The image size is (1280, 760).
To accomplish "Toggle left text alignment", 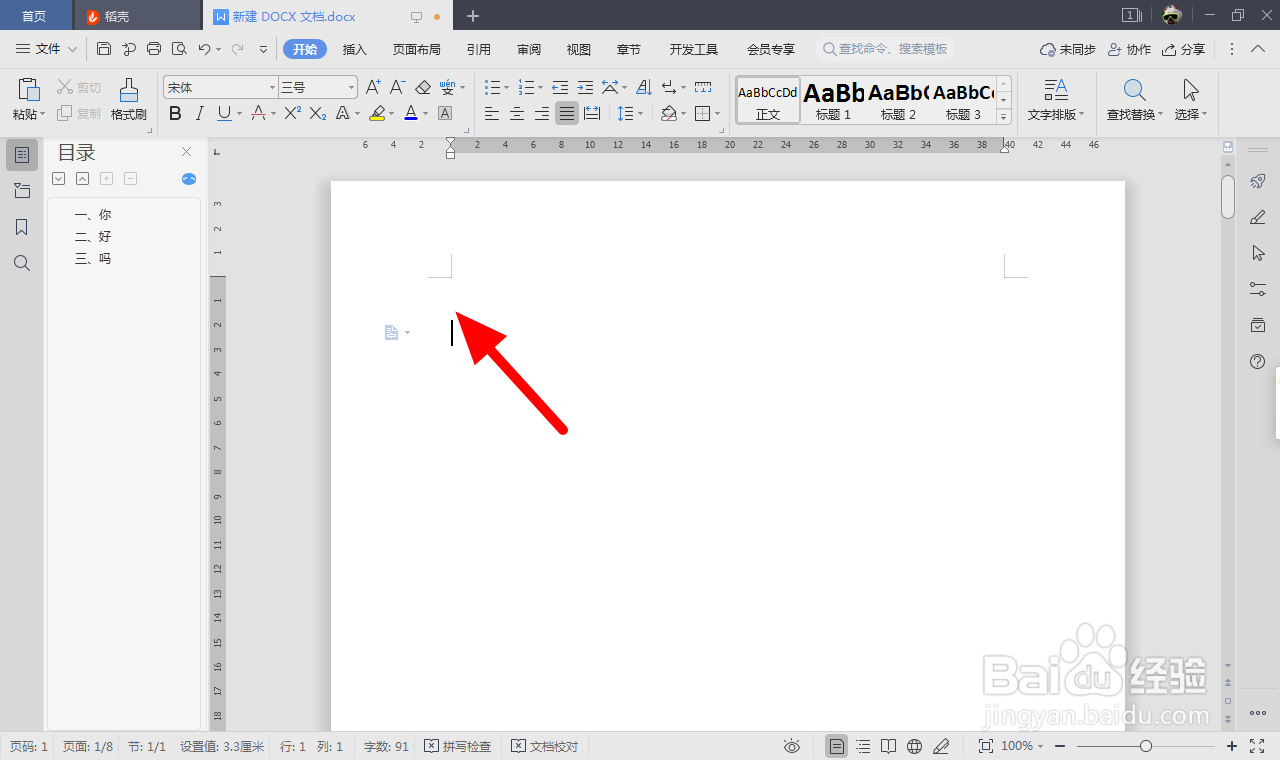I will pos(492,114).
